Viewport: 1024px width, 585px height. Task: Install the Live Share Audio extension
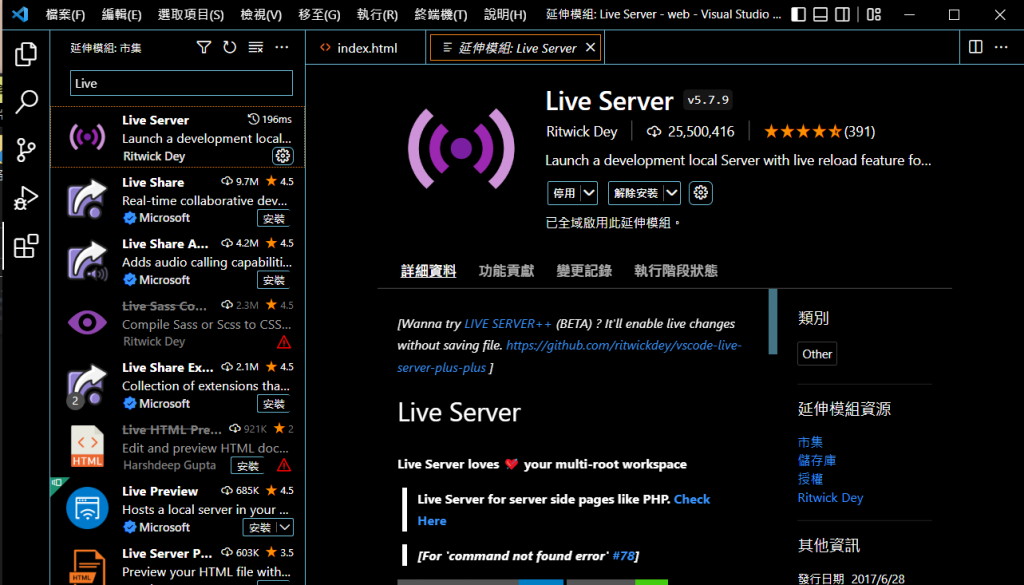coord(274,280)
